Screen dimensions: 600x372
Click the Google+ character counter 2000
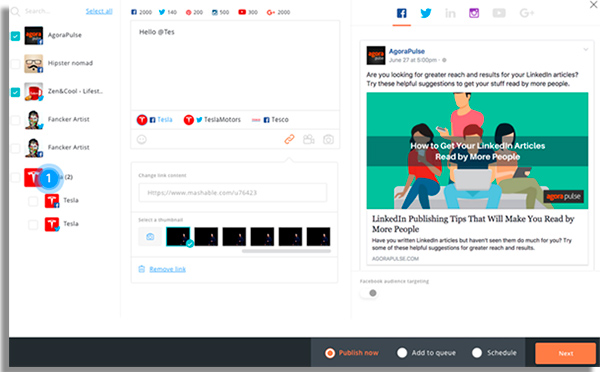279,12
